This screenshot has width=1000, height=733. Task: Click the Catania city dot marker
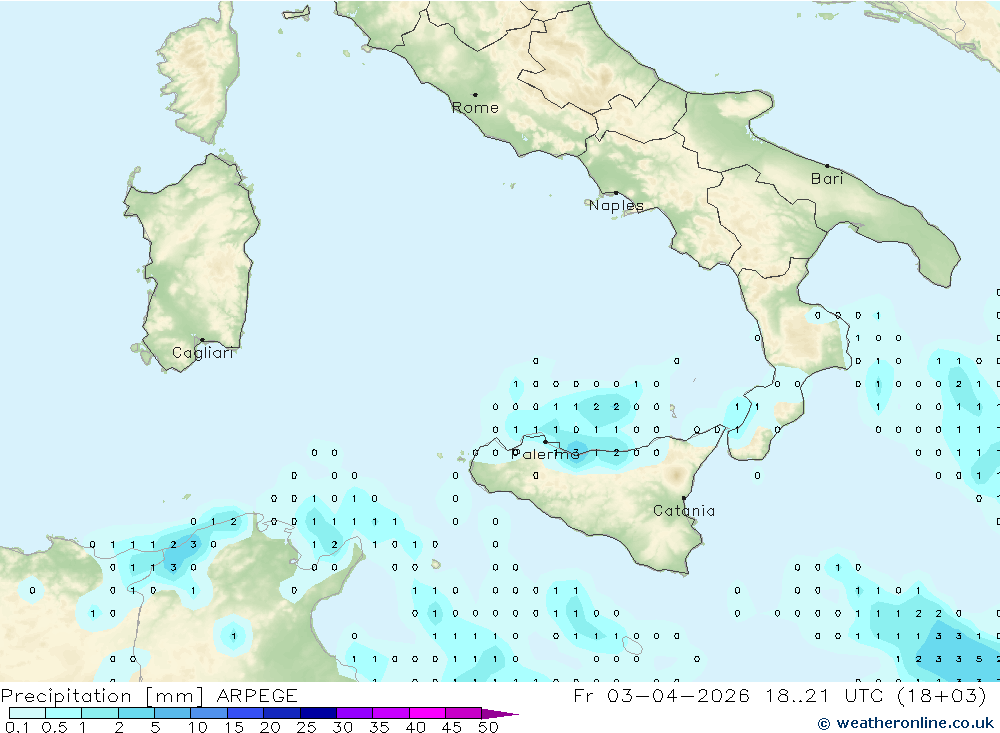[x=684, y=498]
